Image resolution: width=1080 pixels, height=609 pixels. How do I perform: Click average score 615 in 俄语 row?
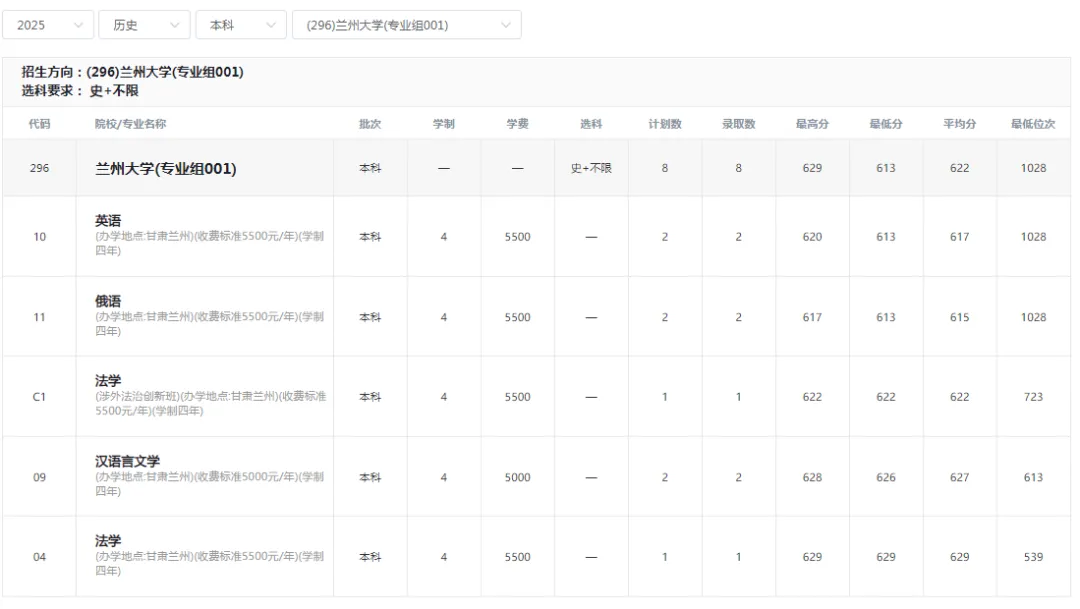(x=959, y=318)
